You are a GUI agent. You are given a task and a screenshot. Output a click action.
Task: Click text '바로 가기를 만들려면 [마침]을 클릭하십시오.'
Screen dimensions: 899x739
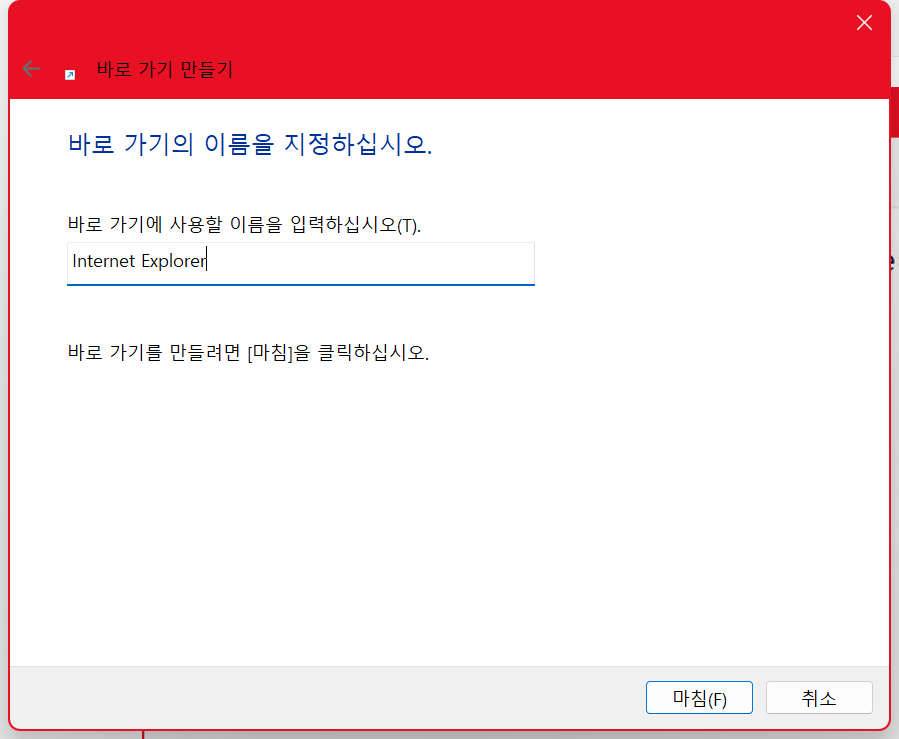(x=248, y=352)
